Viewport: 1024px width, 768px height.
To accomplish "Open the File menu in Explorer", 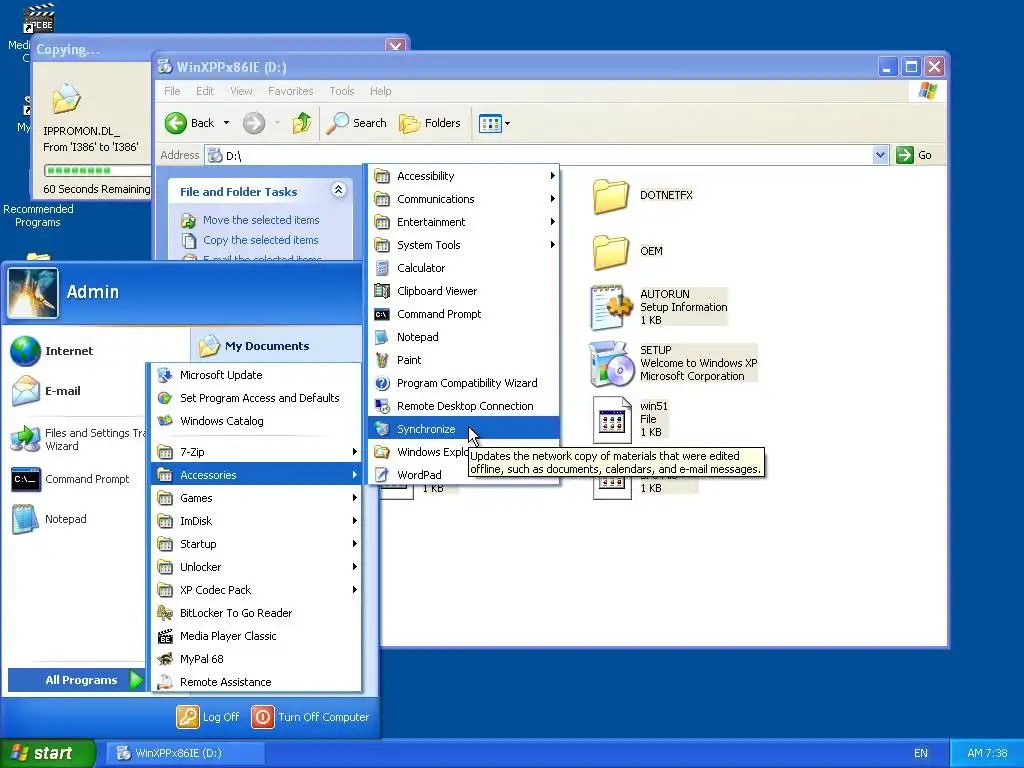I will click(x=172, y=91).
